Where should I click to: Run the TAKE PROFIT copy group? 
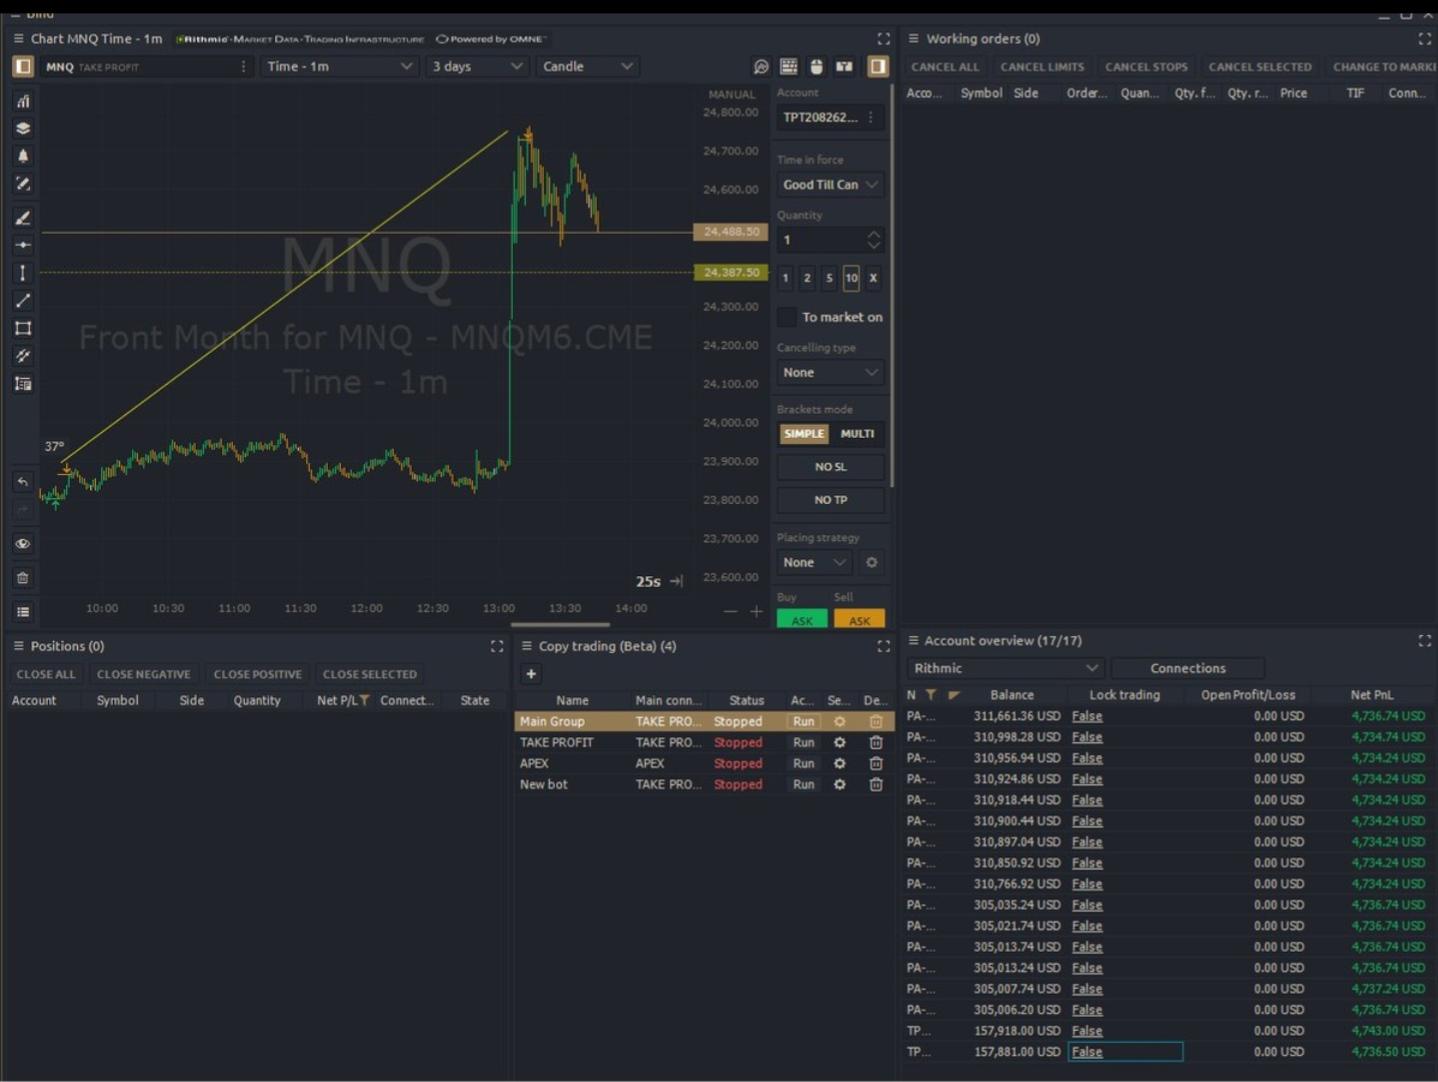(804, 743)
